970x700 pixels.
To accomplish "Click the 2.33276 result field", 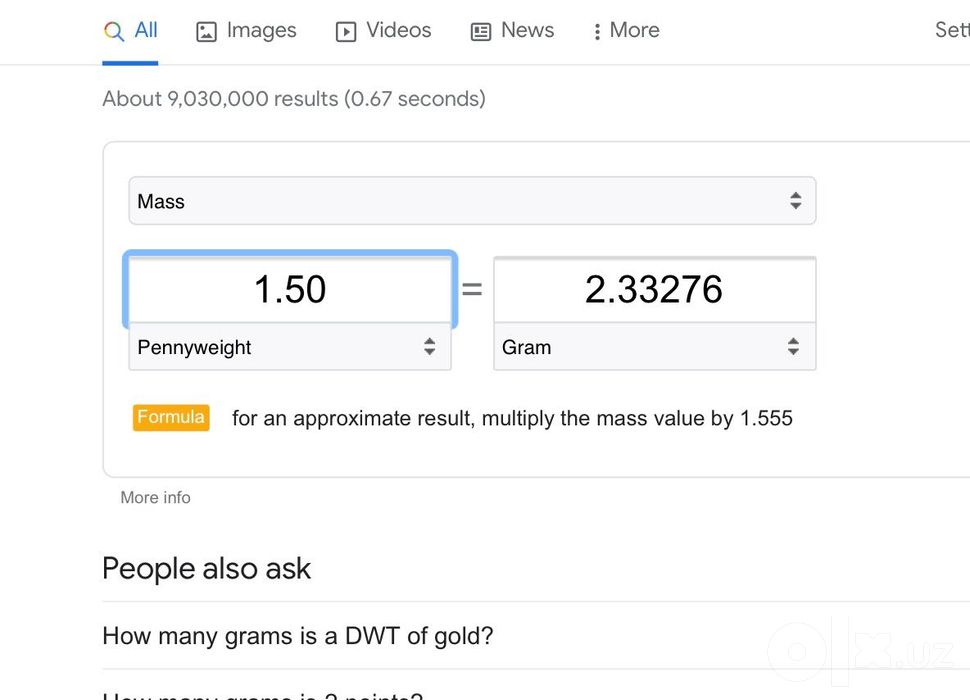I will pos(655,289).
